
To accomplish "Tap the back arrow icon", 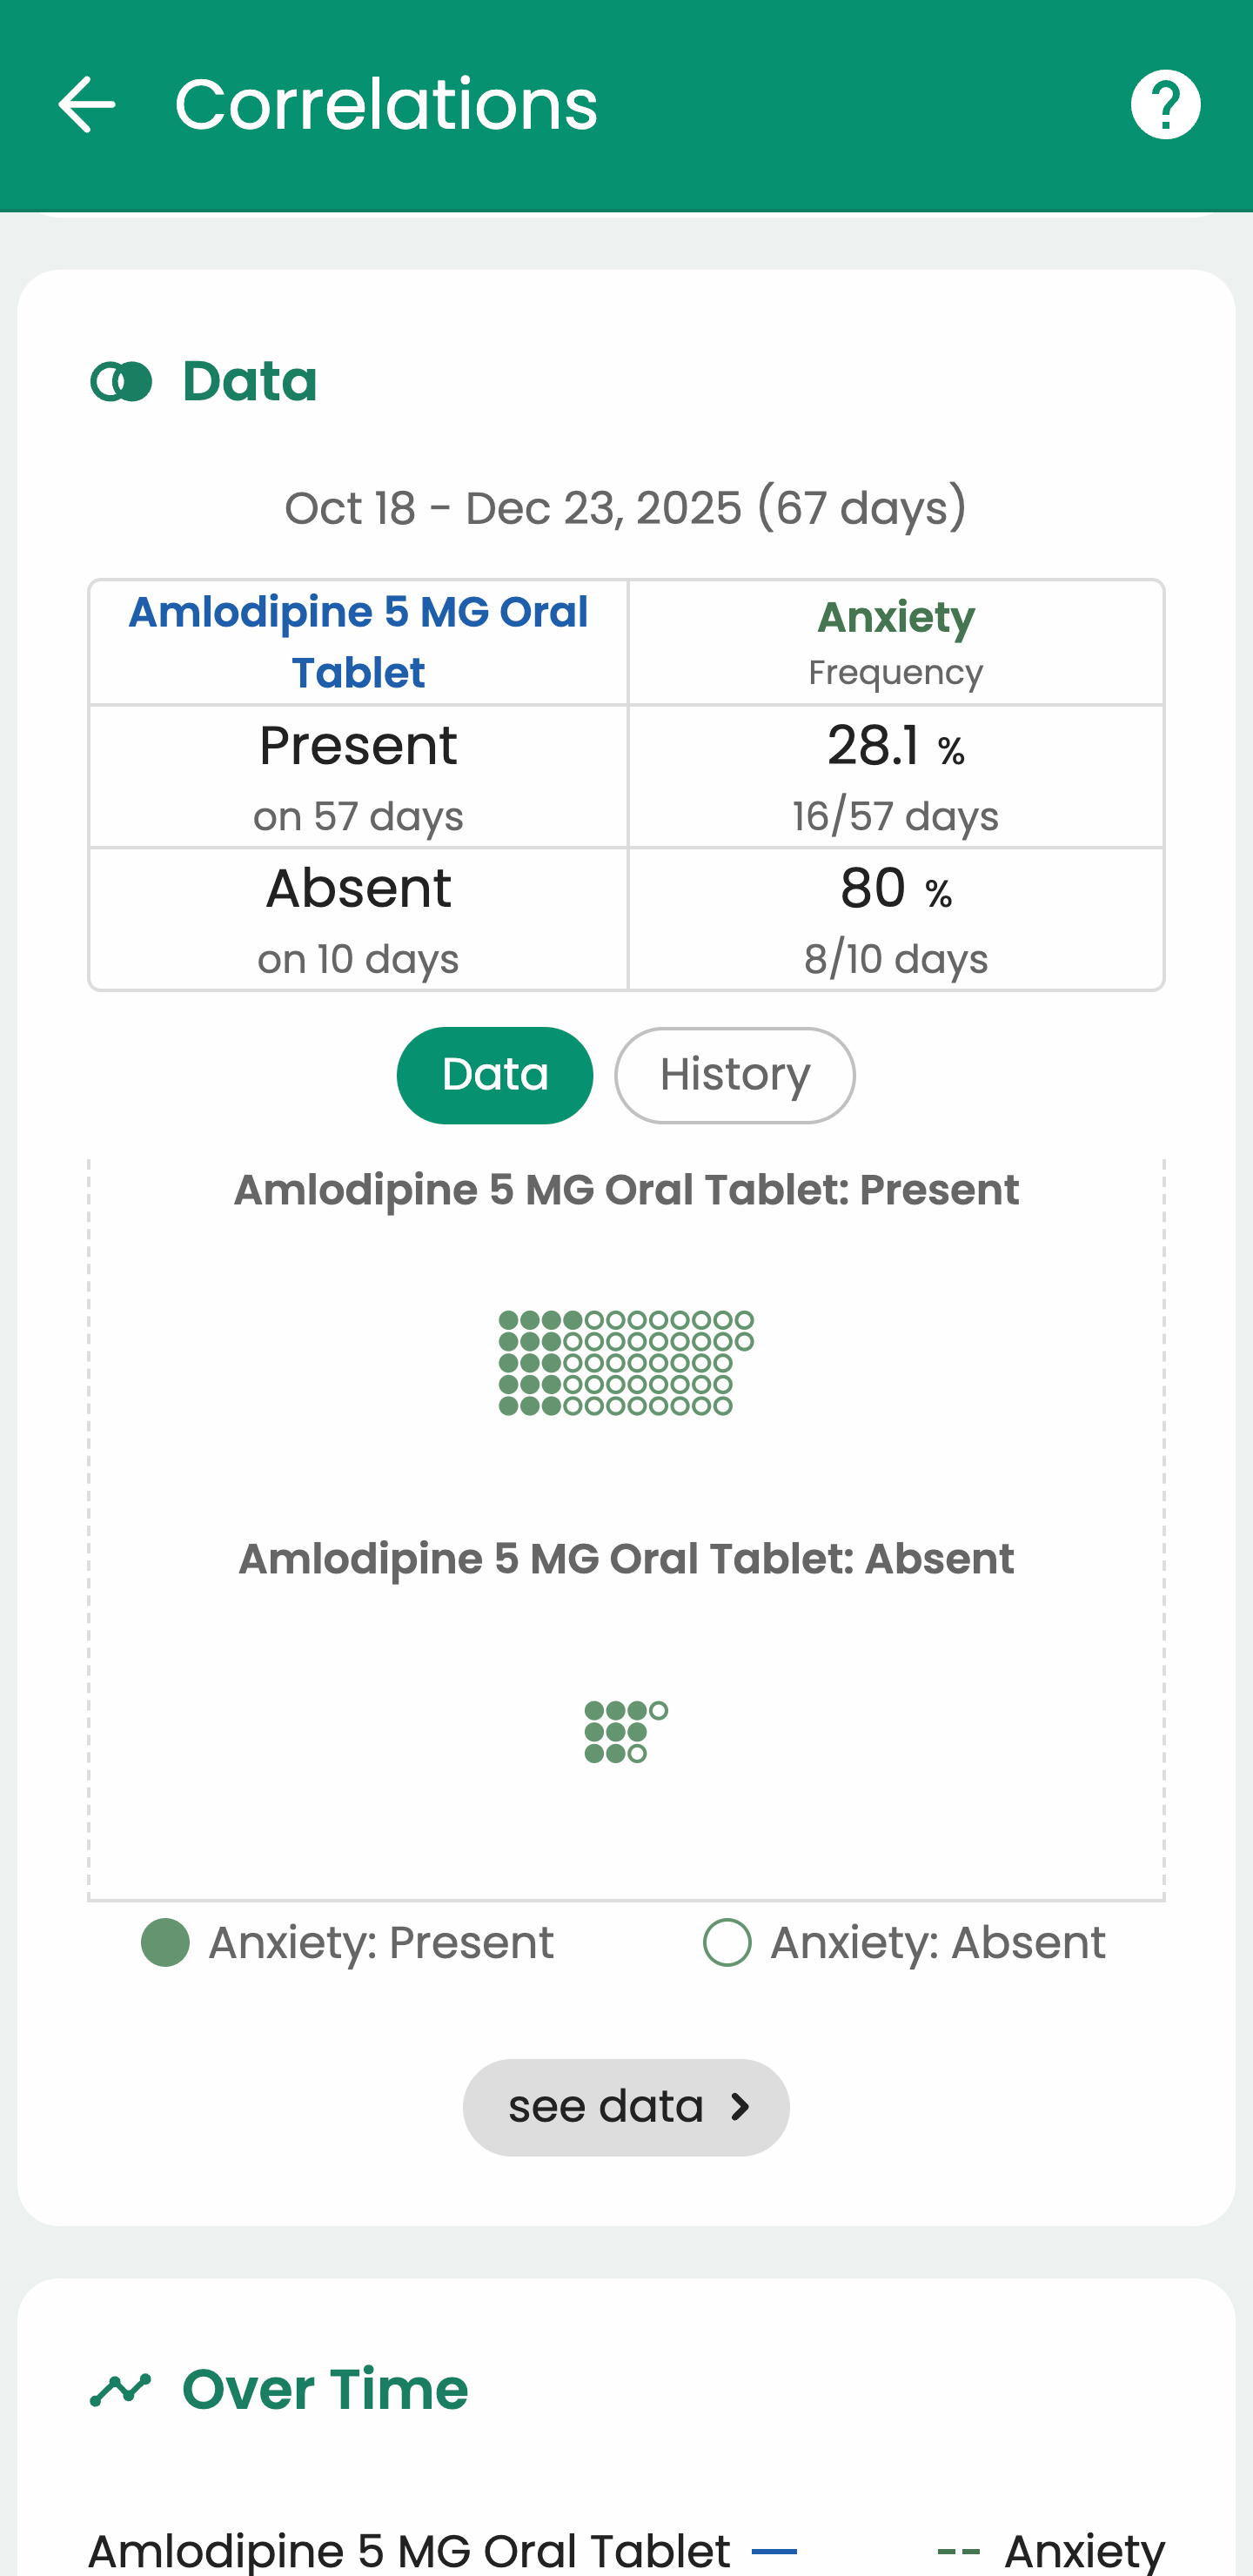I will pyautogui.click(x=87, y=104).
